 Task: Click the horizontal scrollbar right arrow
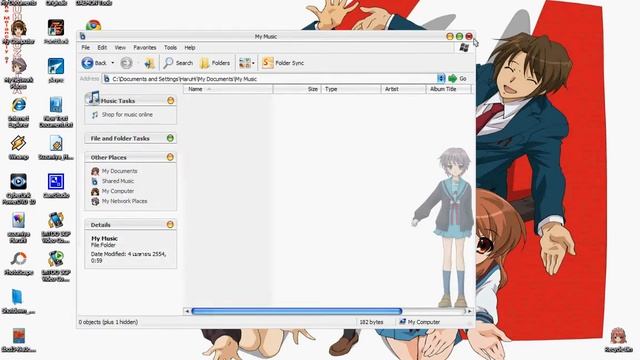469,311
